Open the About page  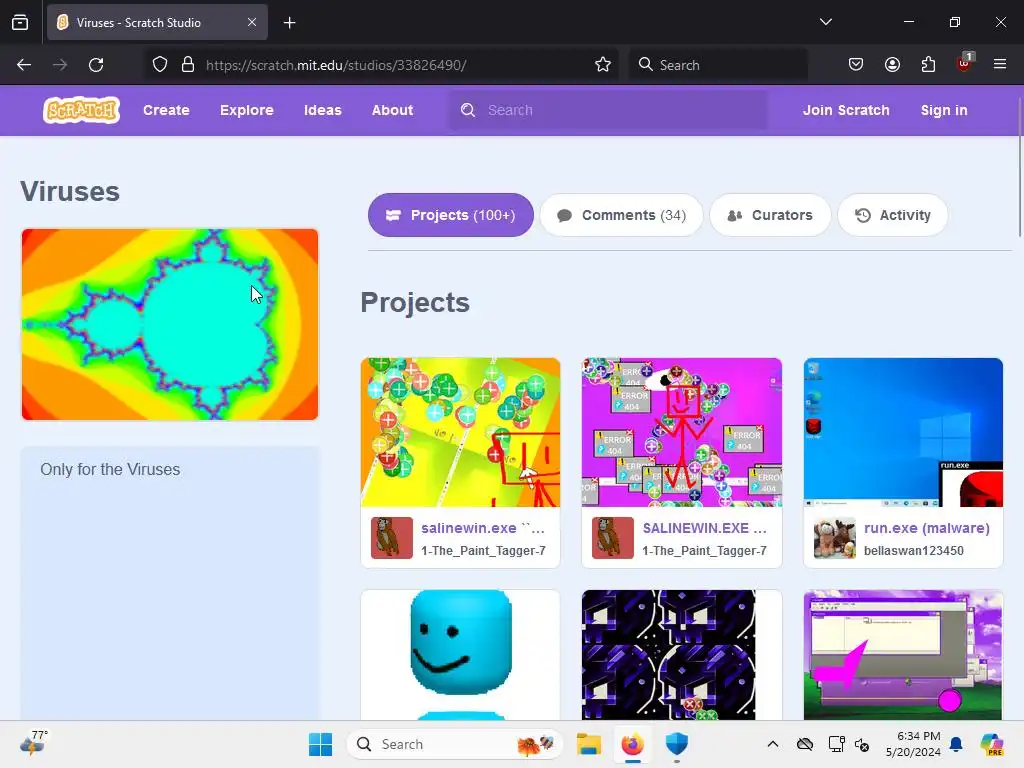coord(392,110)
